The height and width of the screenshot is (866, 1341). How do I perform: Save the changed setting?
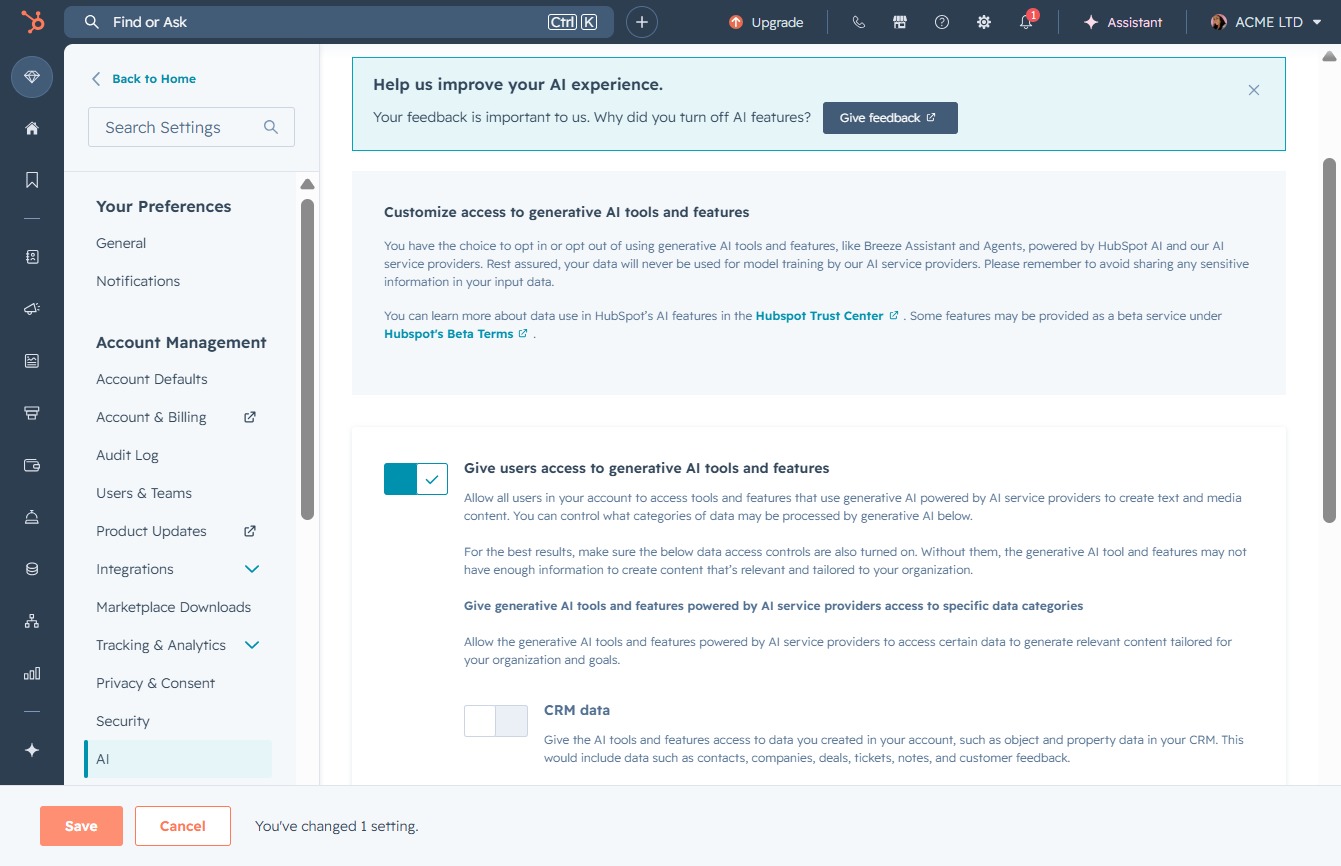pyautogui.click(x=81, y=826)
